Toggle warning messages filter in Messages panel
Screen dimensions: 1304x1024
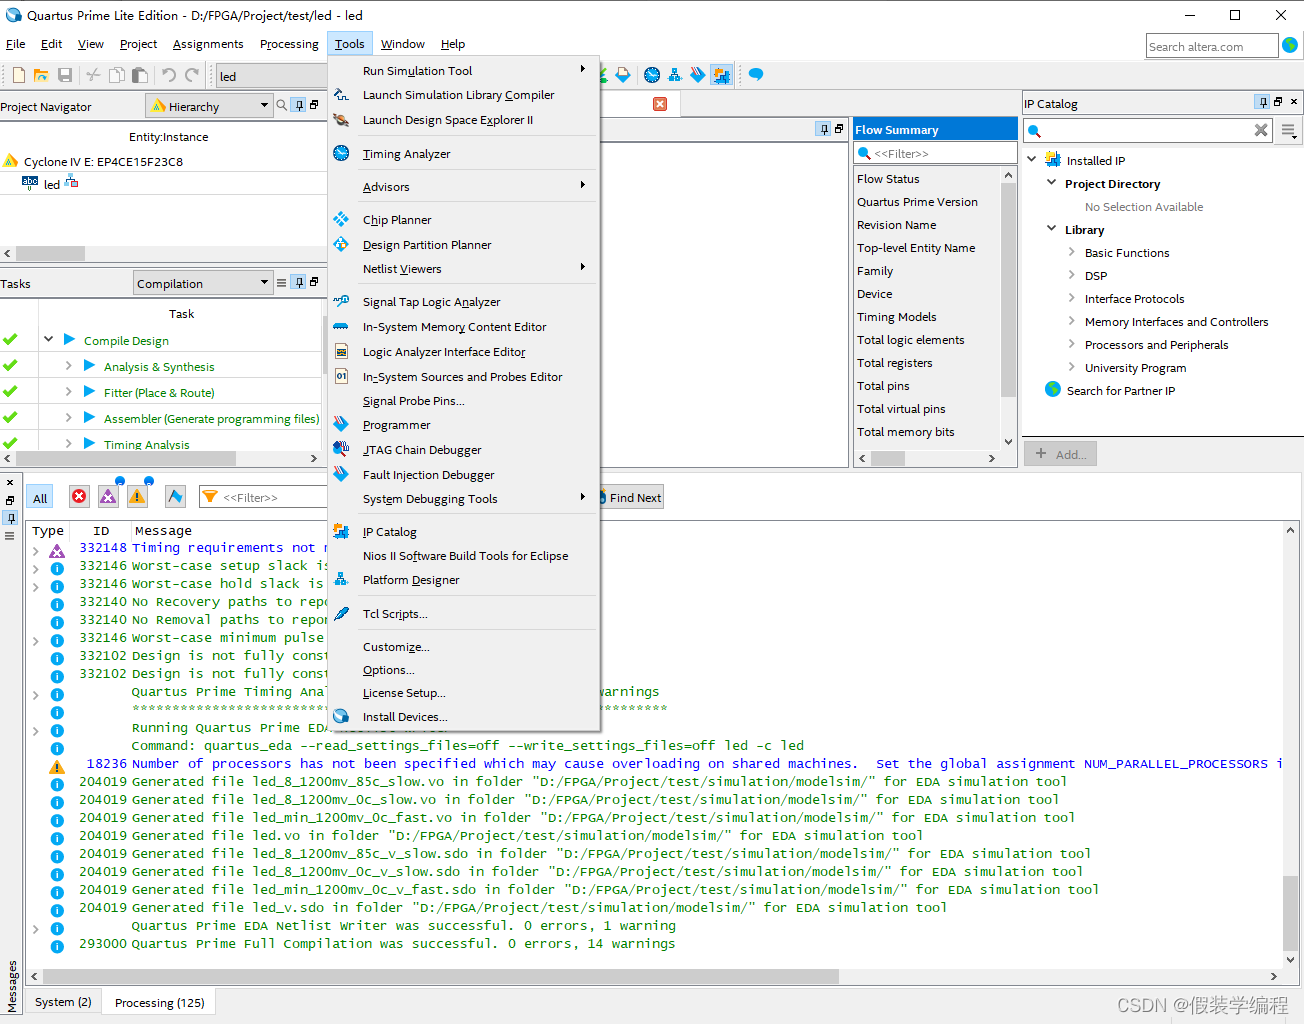(x=137, y=496)
